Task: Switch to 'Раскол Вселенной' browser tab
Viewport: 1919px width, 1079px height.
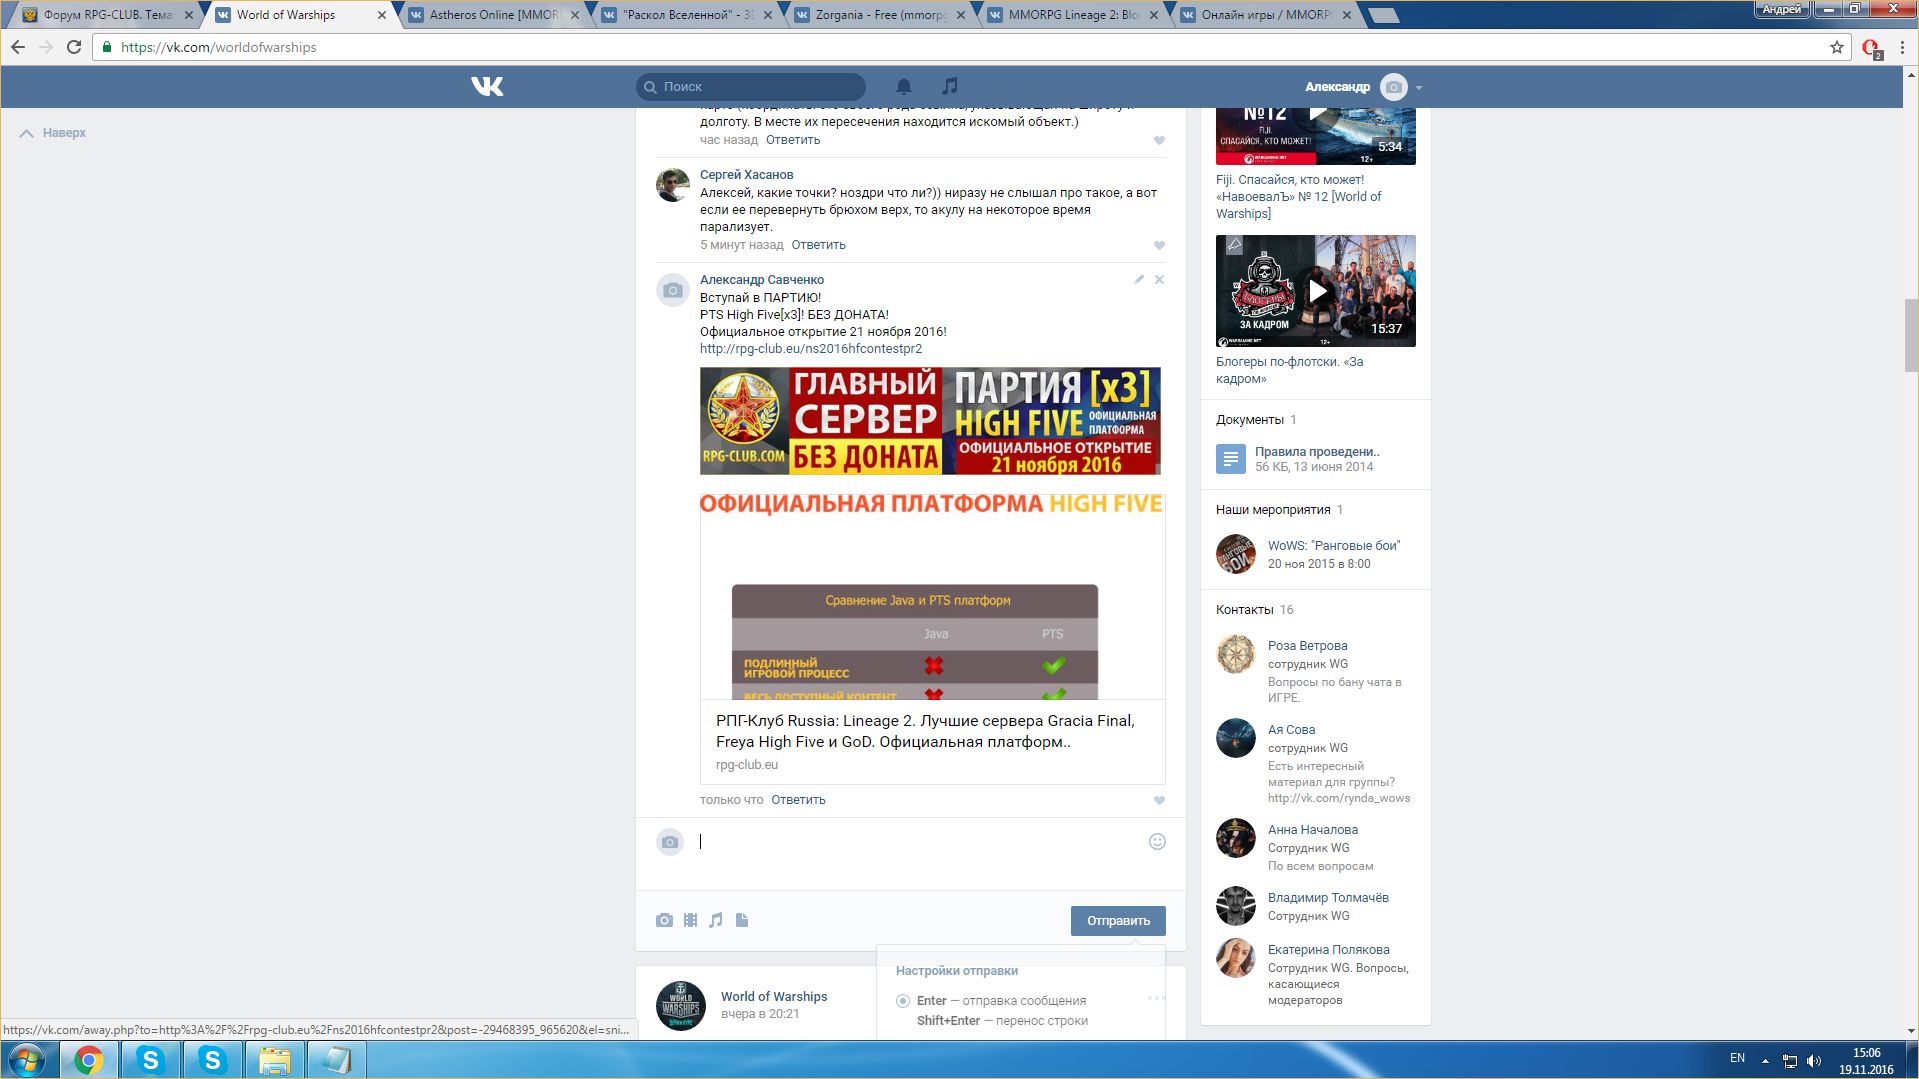Action: pos(688,15)
